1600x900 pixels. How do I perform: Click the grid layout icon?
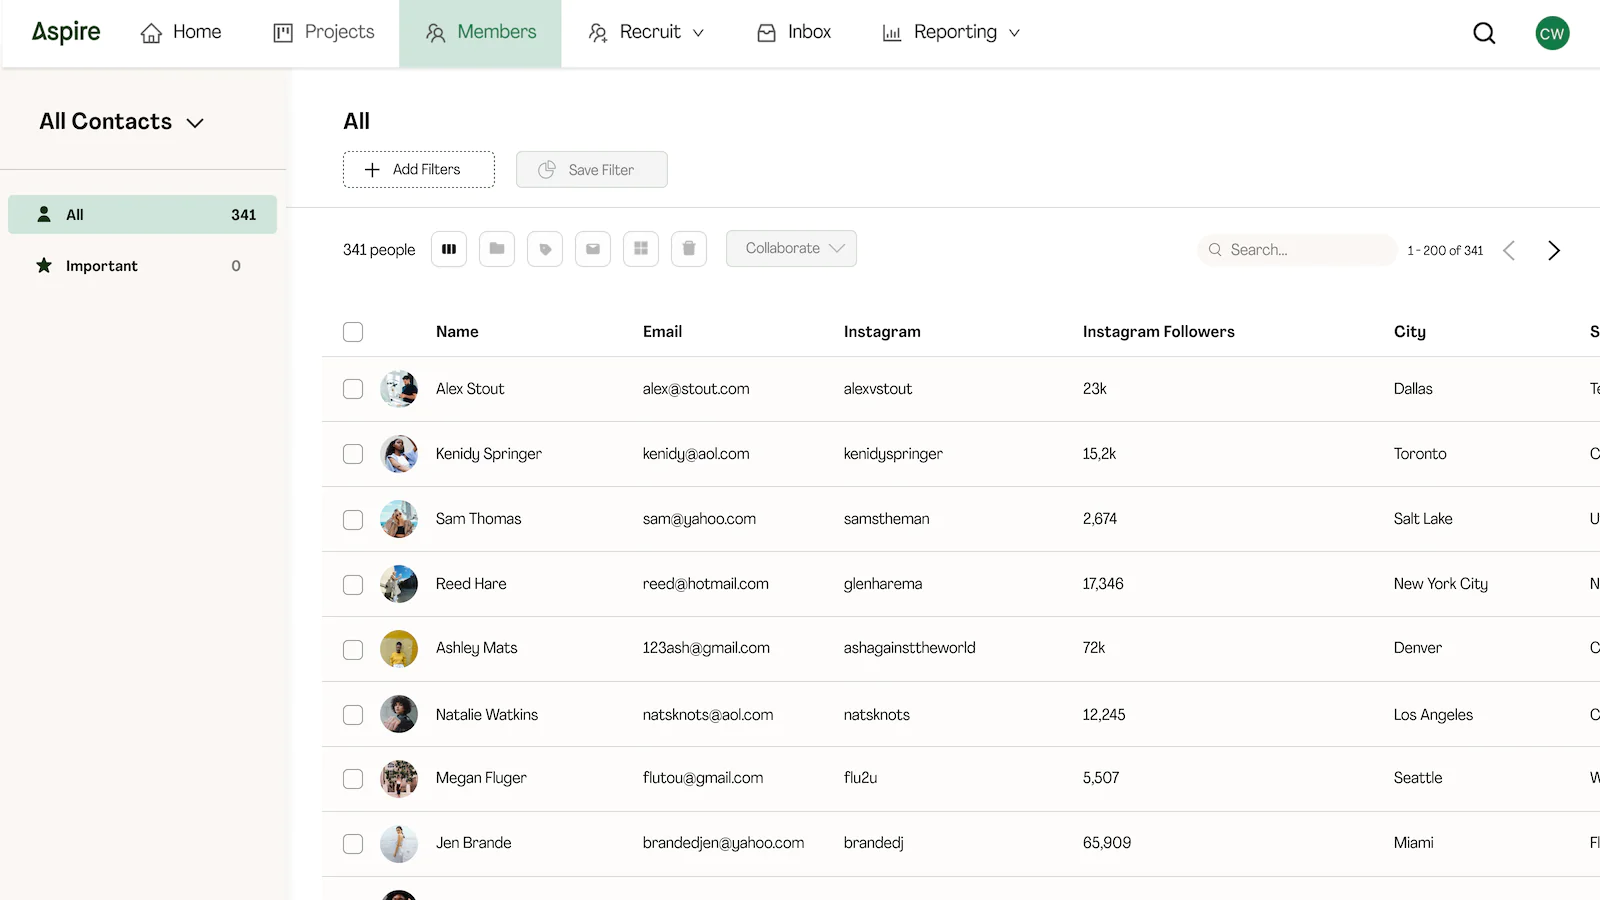point(641,249)
